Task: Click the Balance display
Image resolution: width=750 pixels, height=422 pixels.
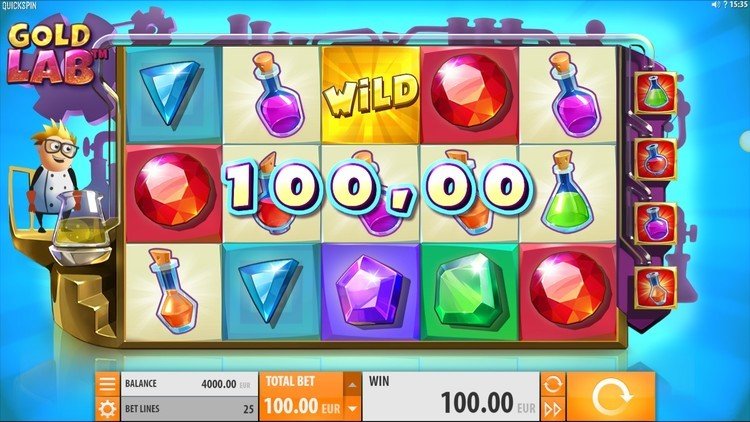Action: [x=189, y=384]
